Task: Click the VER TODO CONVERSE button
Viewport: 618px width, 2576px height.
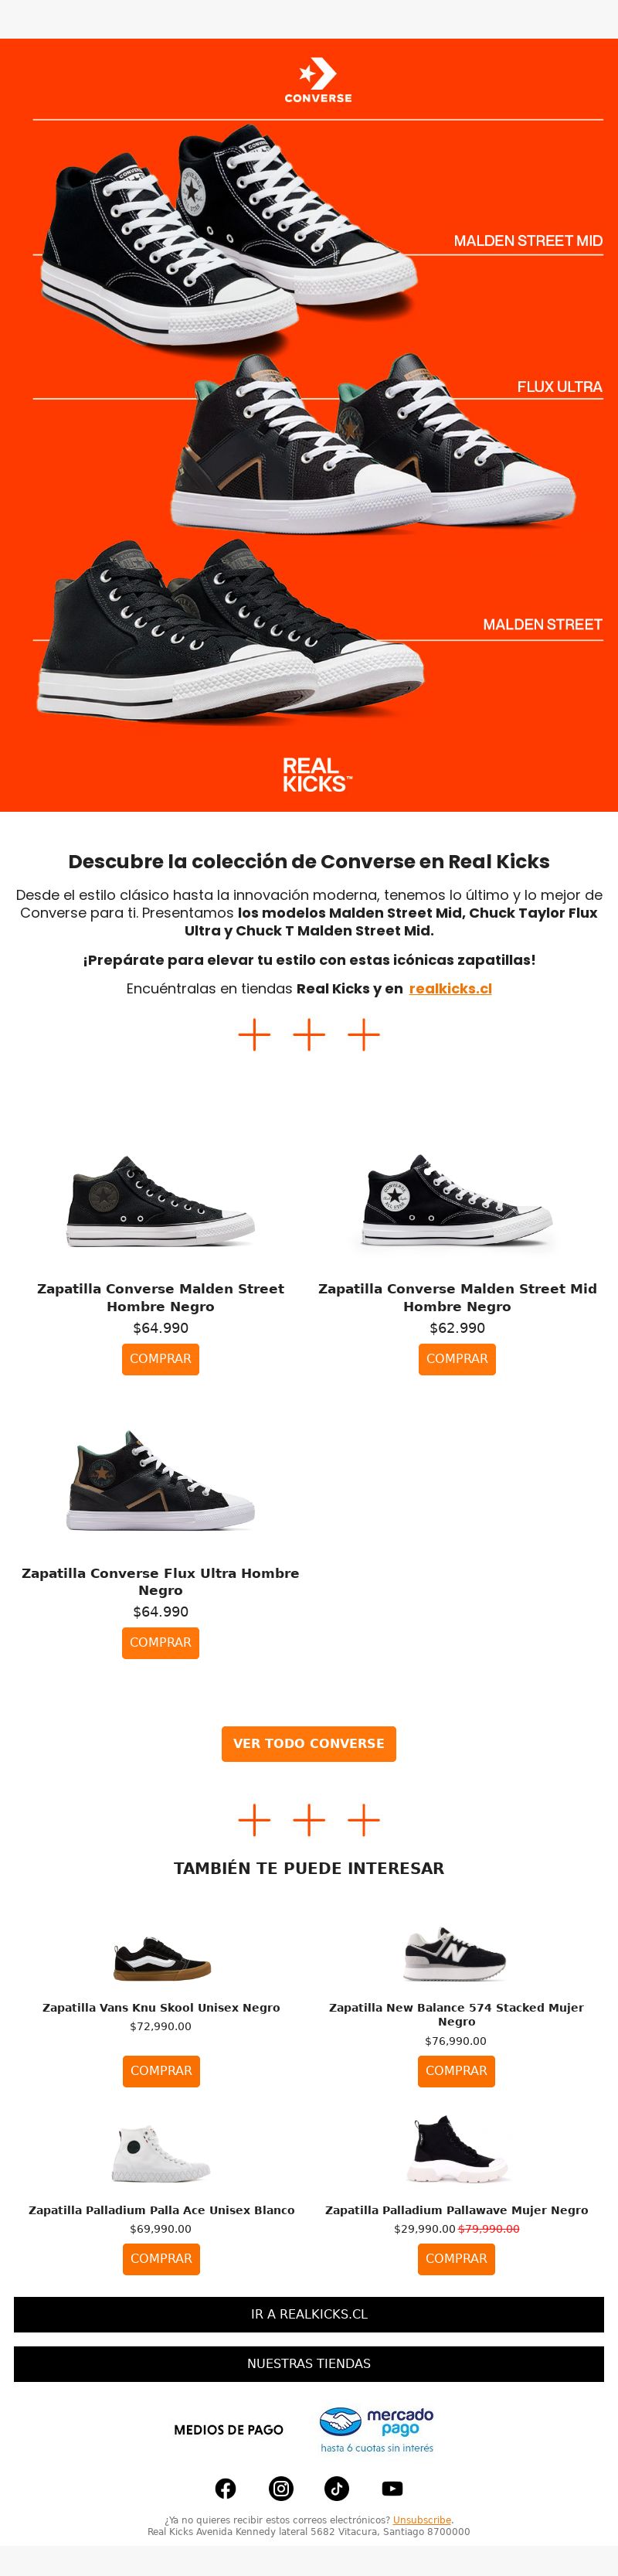Action: tap(309, 1744)
